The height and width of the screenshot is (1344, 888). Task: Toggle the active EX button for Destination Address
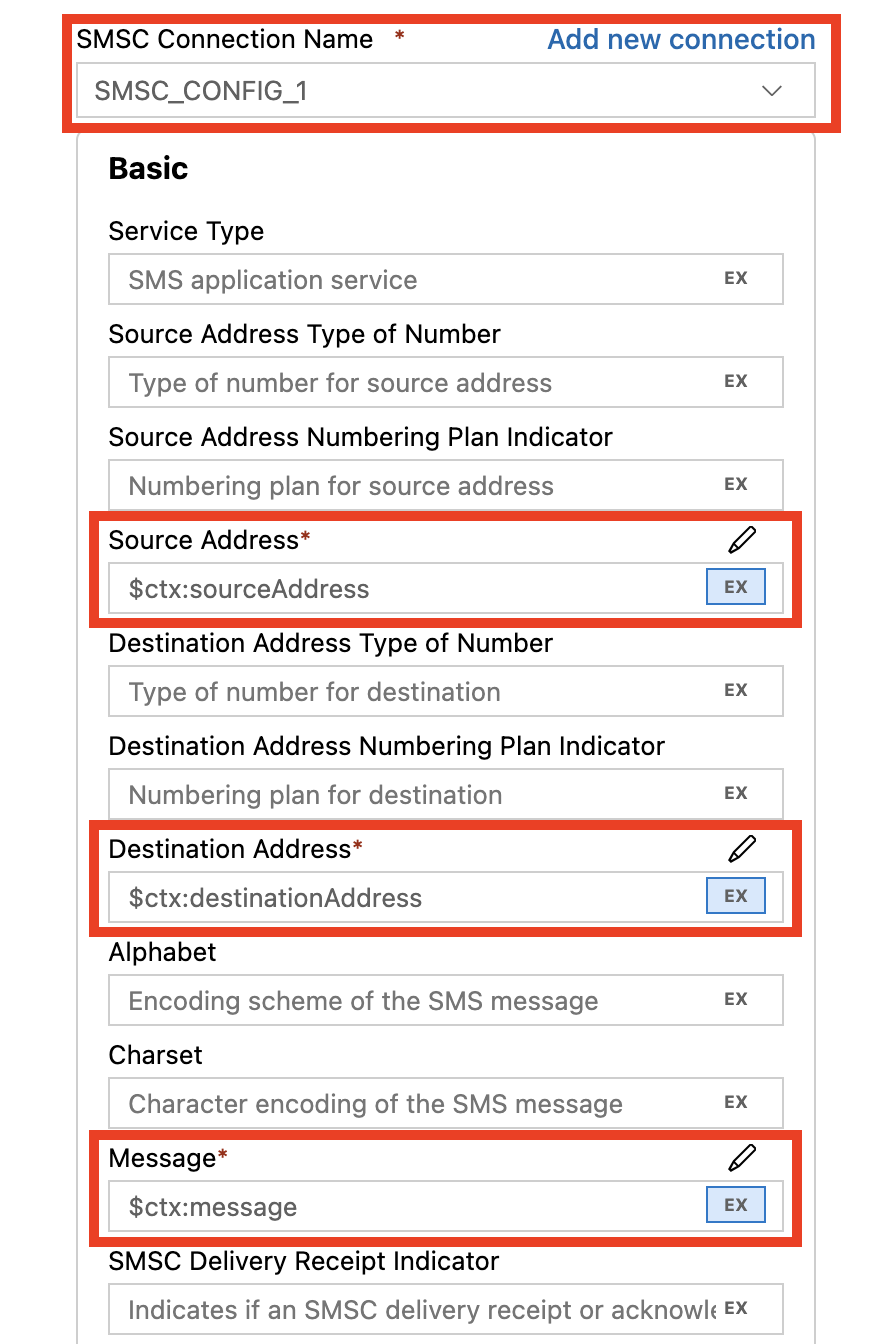pos(736,896)
